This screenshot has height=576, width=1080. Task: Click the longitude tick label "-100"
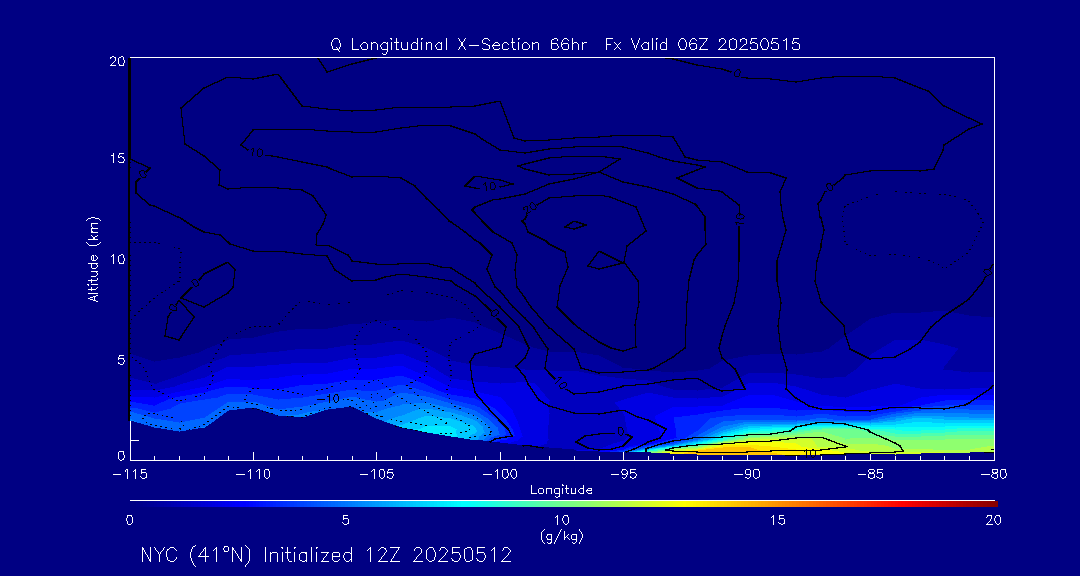click(x=499, y=474)
